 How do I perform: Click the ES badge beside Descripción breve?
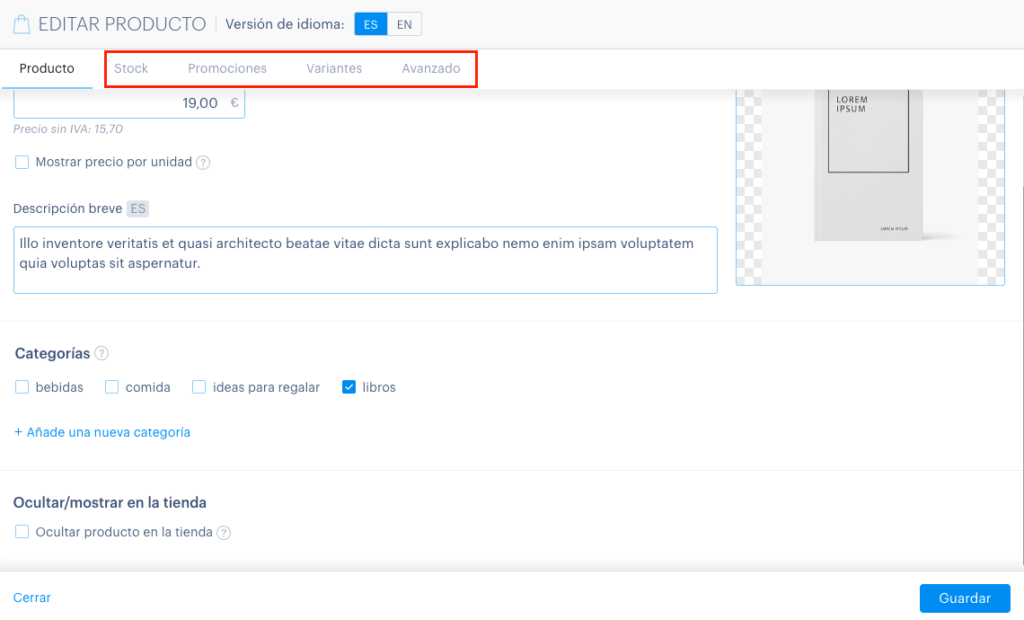click(x=138, y=208)
